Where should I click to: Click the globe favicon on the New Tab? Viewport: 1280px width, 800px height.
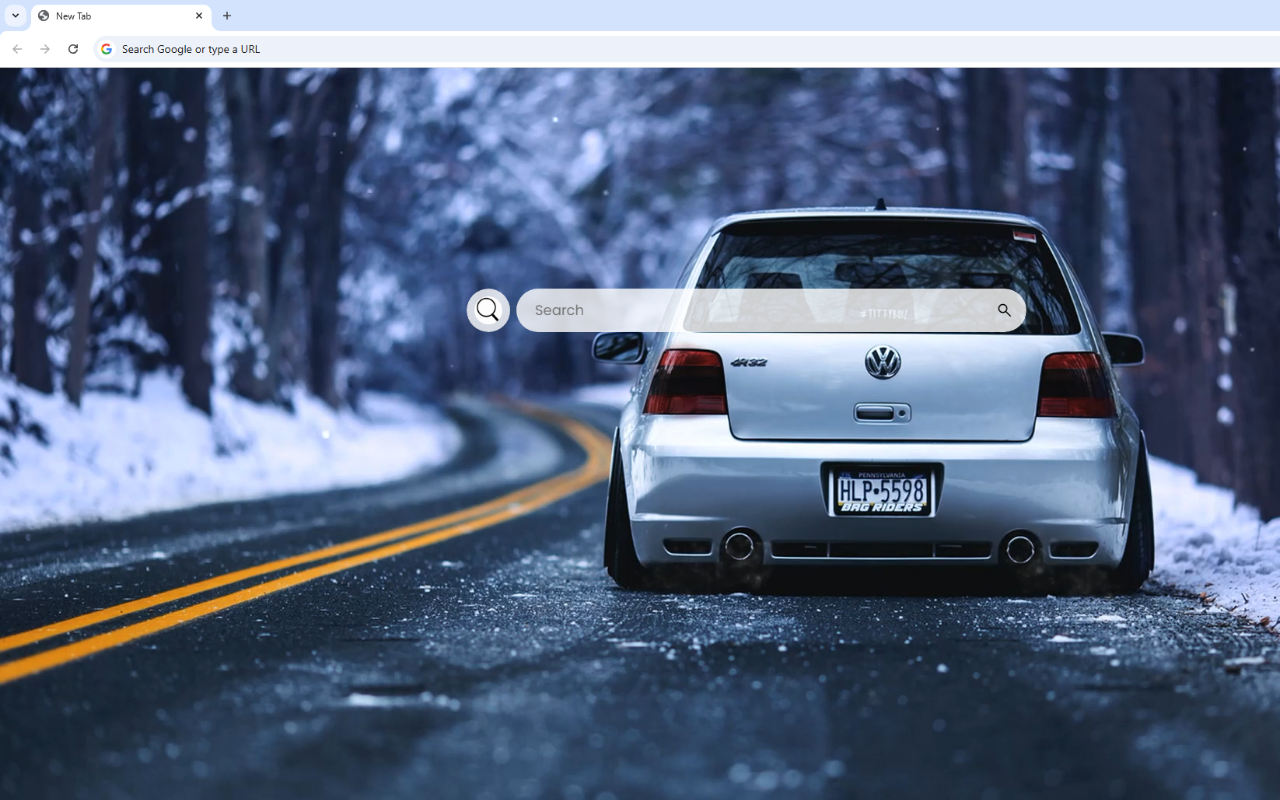pyautogui.click(x=44, y=16)
